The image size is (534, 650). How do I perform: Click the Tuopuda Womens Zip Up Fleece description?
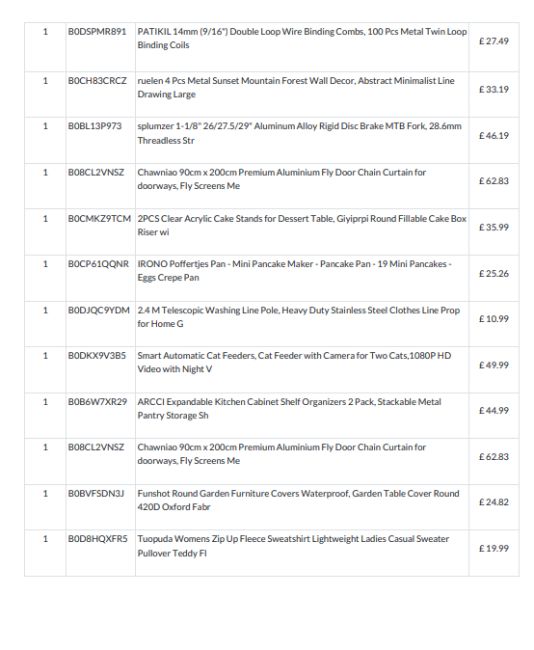tap(294, 546)
